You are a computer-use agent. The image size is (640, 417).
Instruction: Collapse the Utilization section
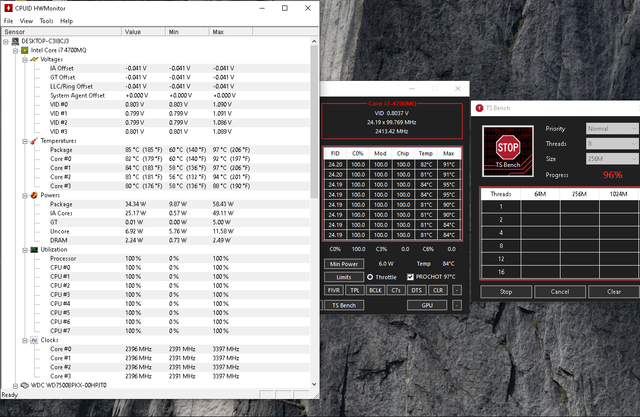[25, 250]
